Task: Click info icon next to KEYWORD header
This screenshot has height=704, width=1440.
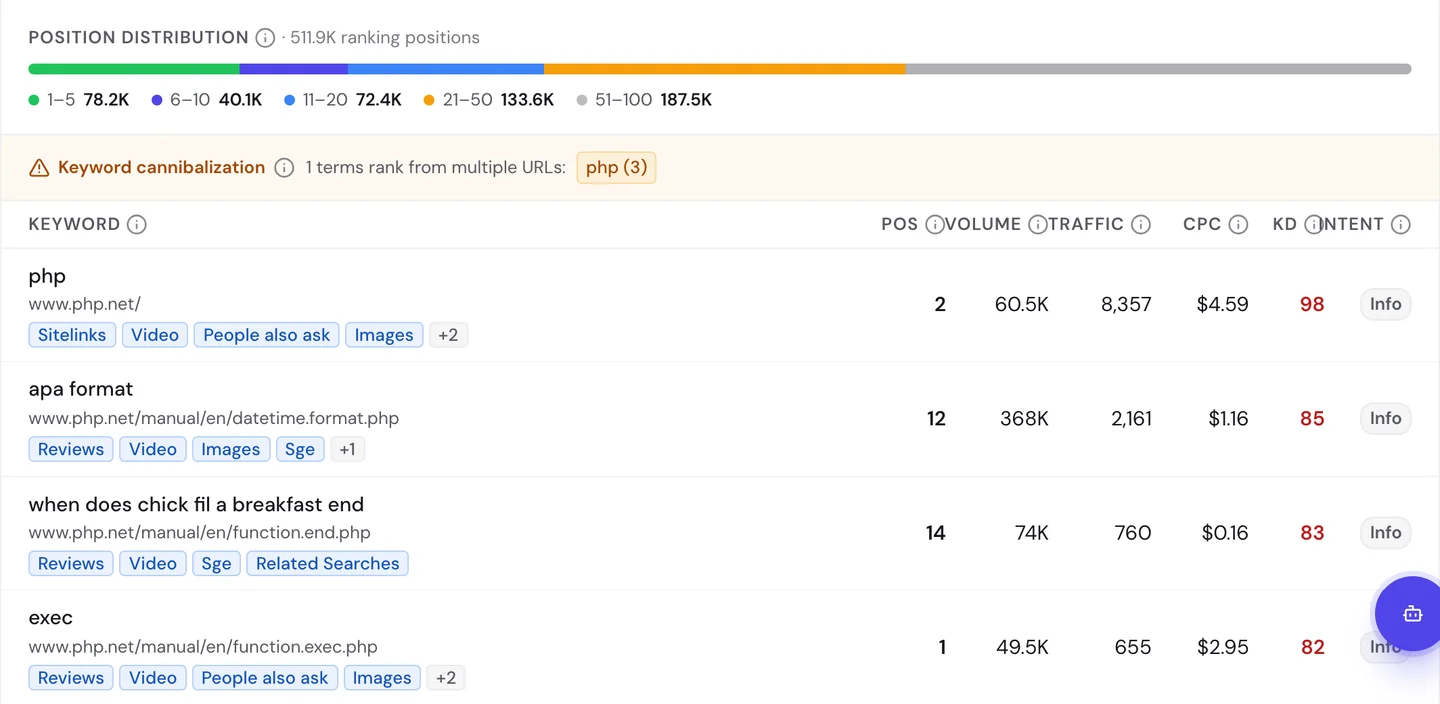Action: pyautogui.click(x=137, y=225)
